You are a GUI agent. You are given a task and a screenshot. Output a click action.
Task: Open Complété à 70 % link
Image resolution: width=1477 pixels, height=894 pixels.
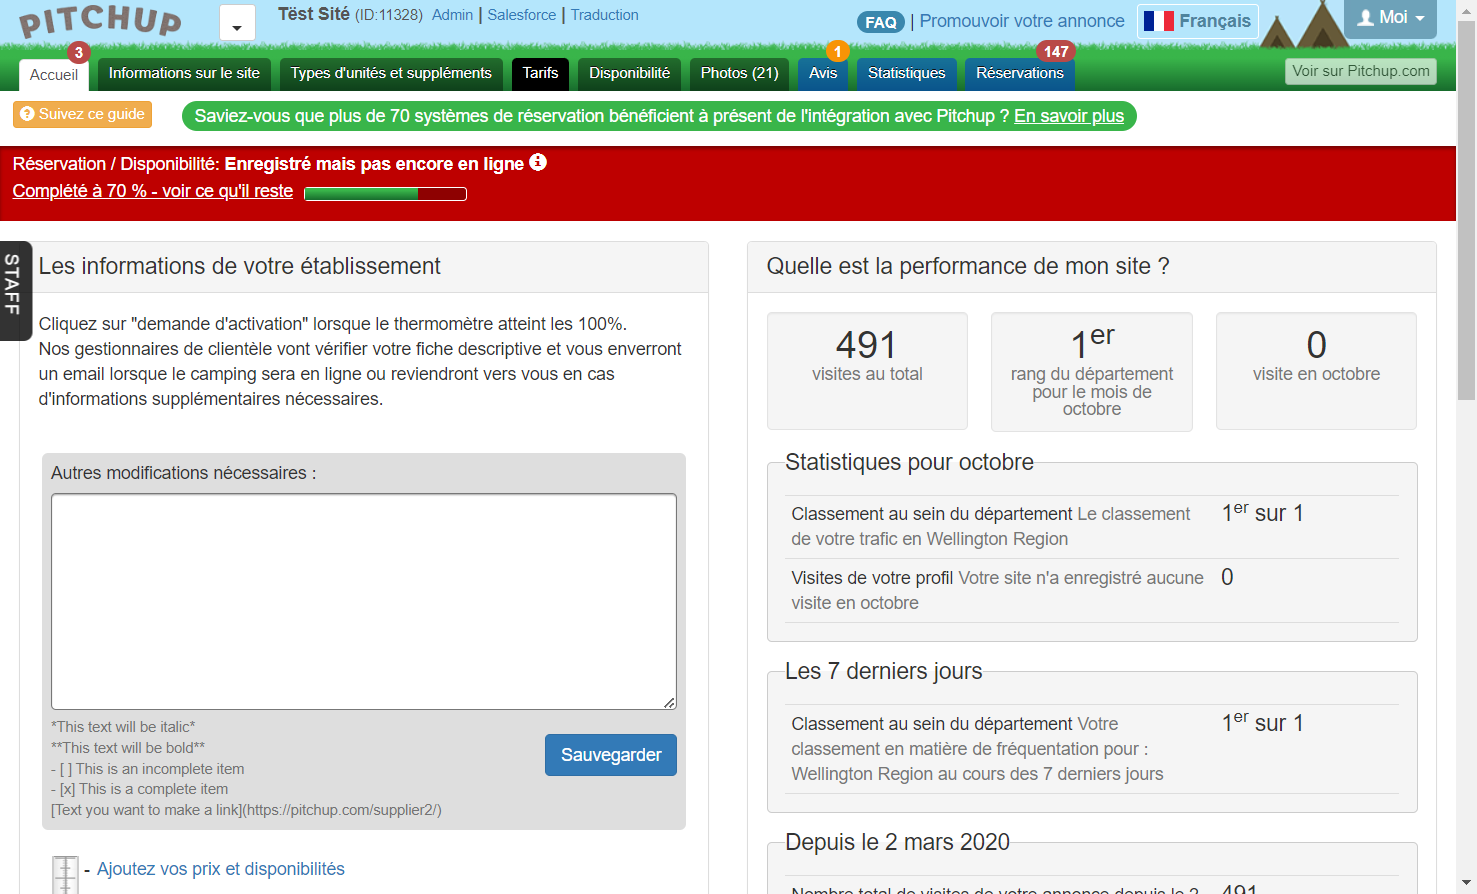coord(153,191)
